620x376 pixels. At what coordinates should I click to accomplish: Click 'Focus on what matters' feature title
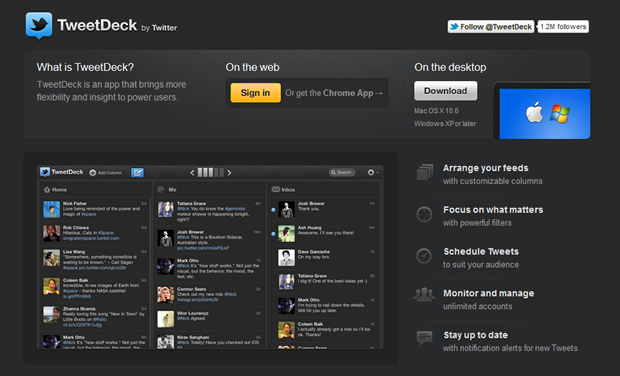(x=493, y=210)
